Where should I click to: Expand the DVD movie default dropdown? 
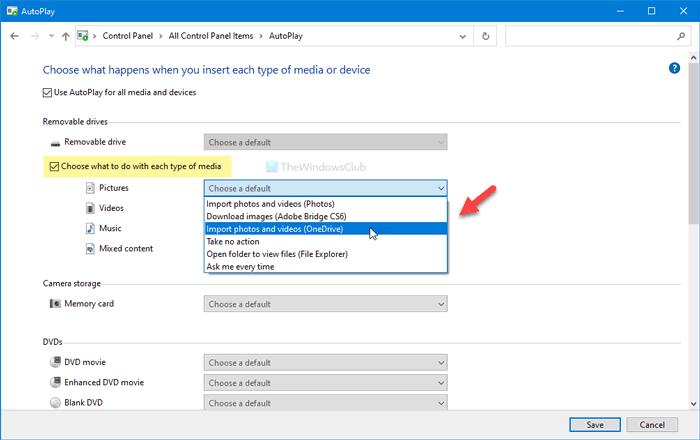325,362
